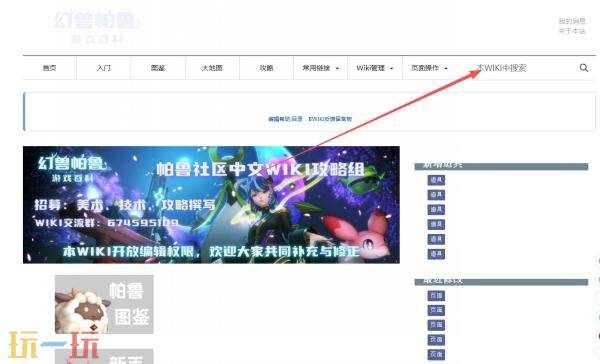This screenshot has width=600, height=364.
Task: Expand the 常用链接 dropdown menu
Action: pyautogui.click(x=320, y=68)
